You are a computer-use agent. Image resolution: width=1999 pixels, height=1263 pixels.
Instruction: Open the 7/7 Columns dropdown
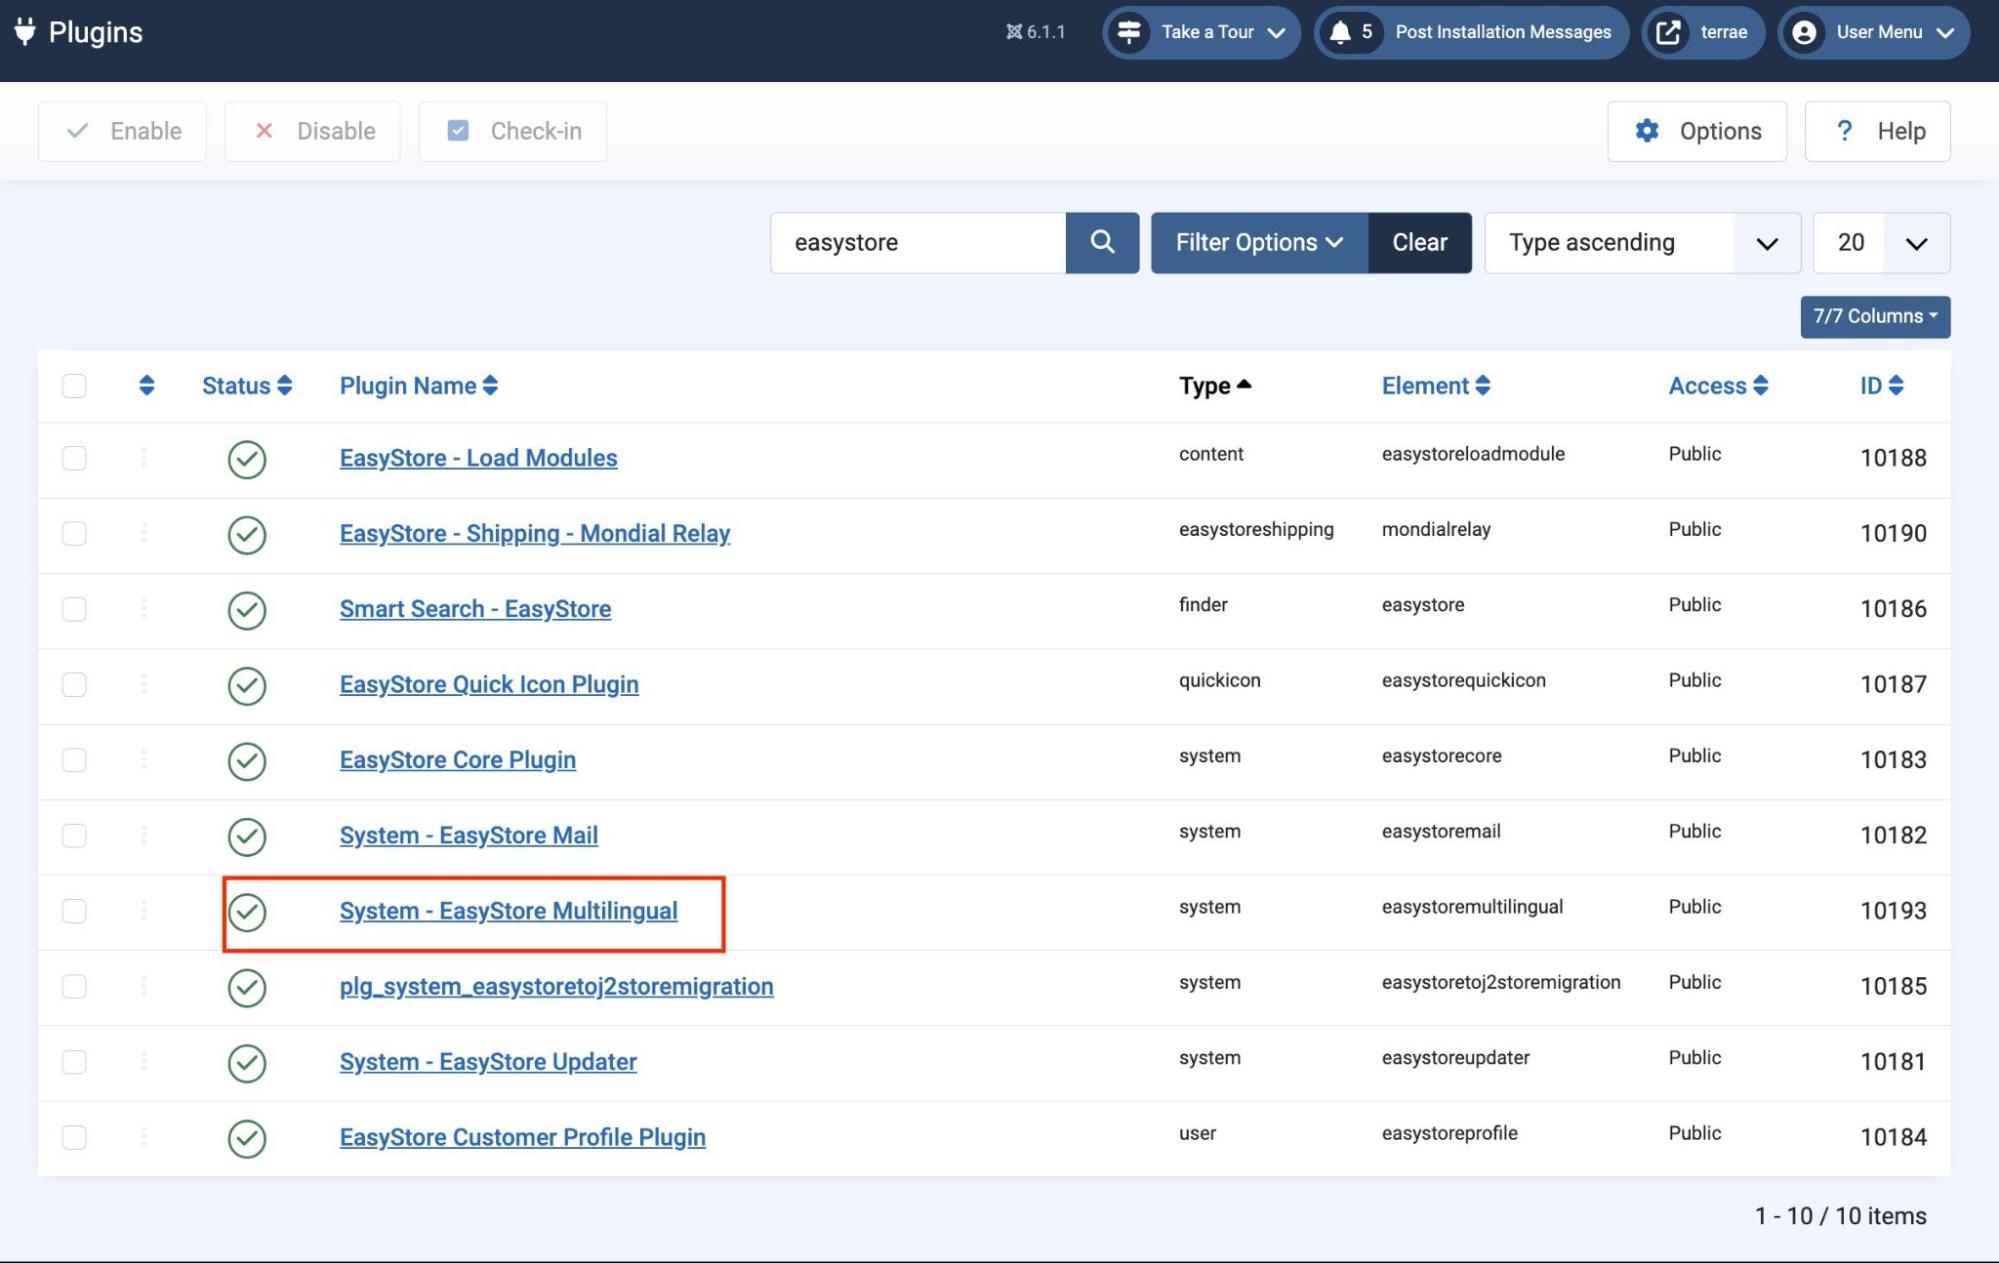1875,316
